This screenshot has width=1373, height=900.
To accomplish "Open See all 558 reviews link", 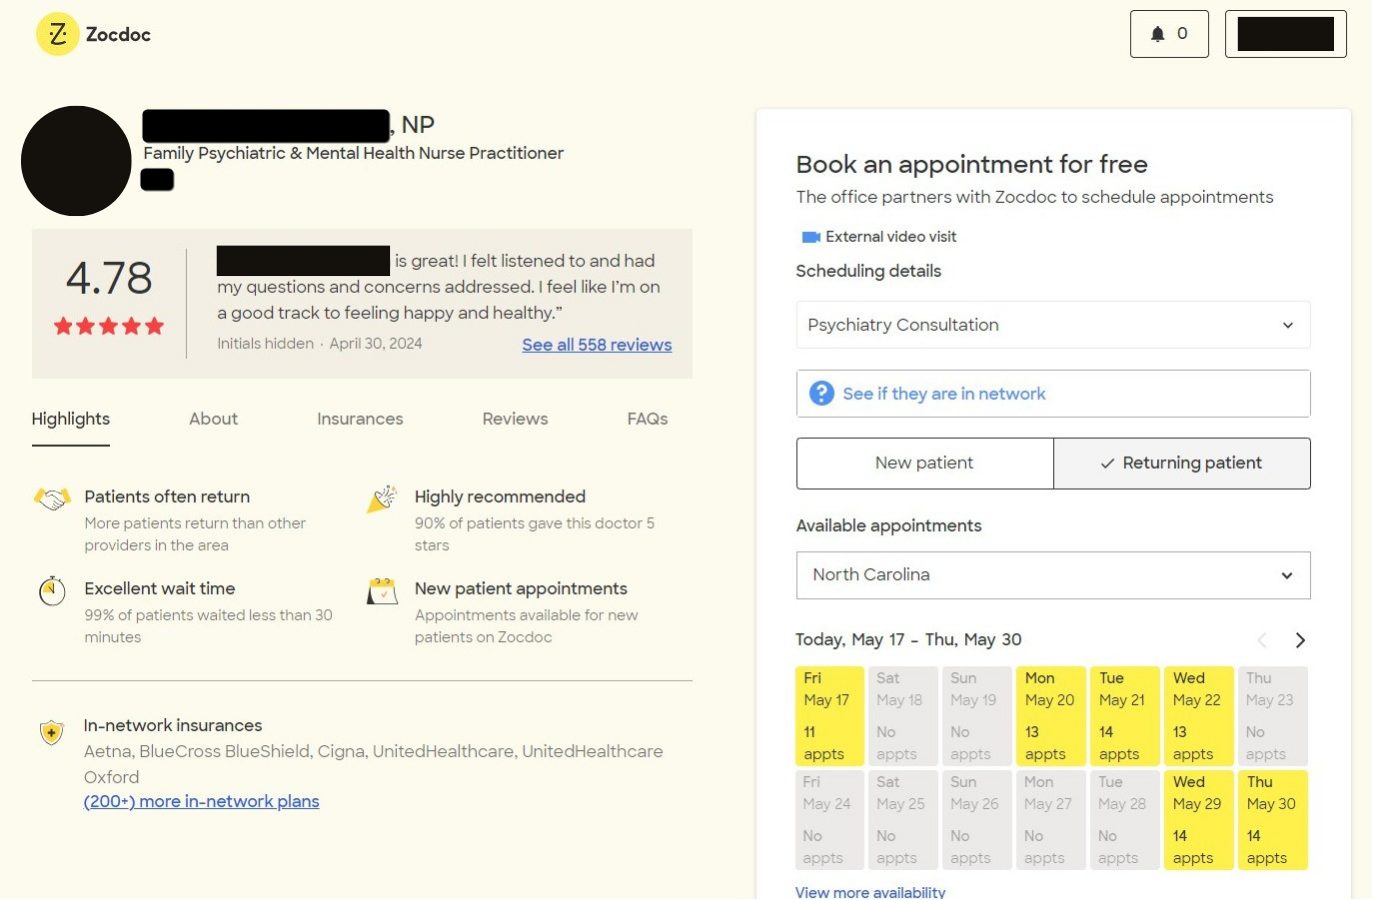I will click(x=596, y=345).
